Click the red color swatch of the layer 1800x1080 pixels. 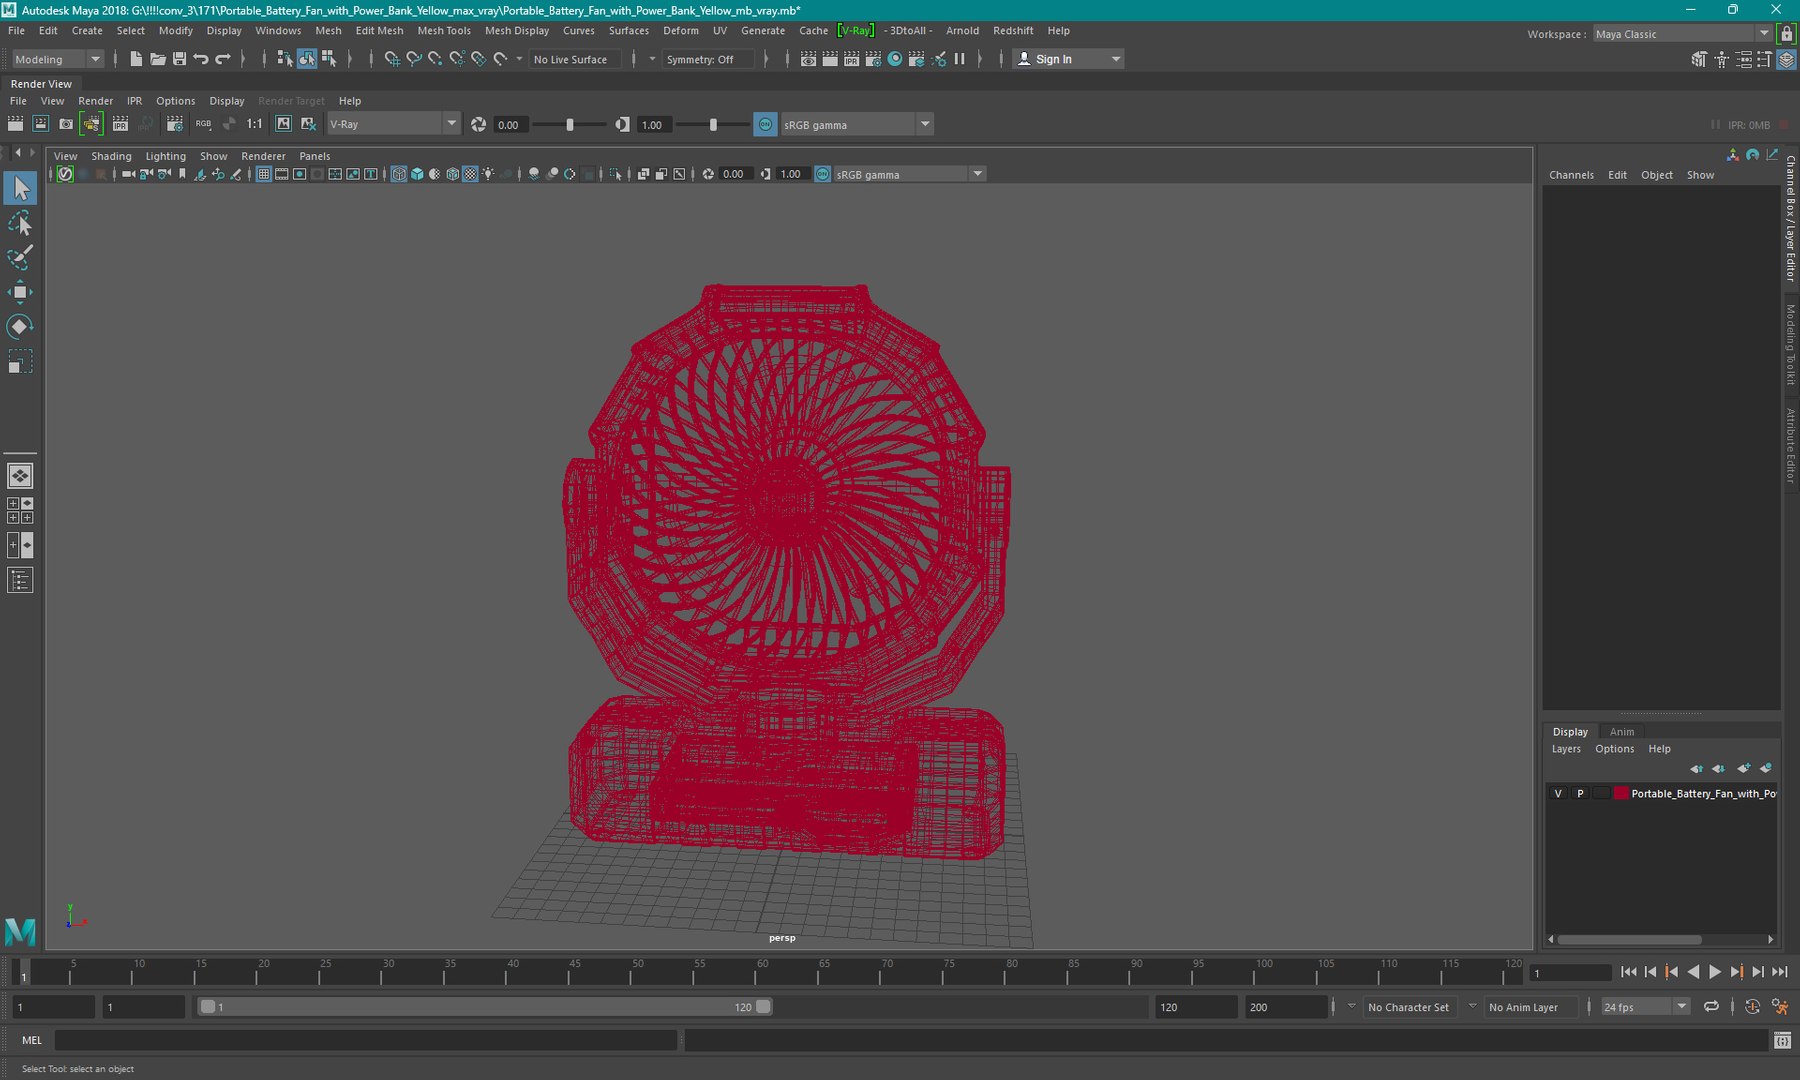point(1621,793)
